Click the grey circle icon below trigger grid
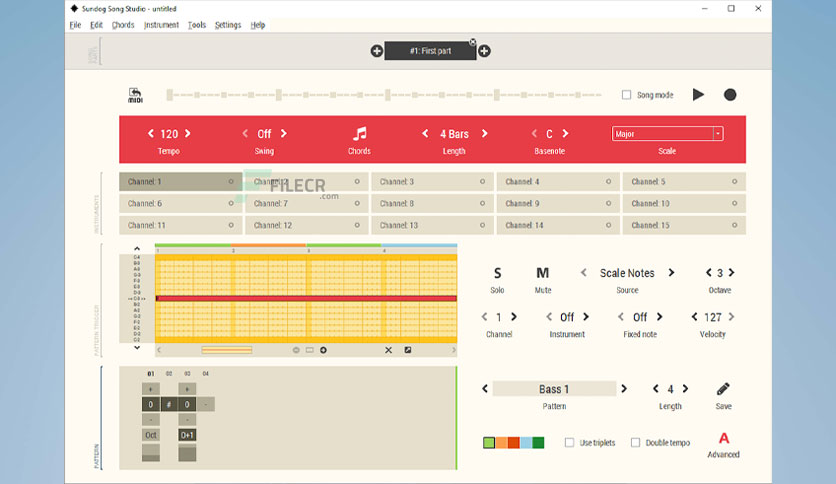 pos(296,350)
